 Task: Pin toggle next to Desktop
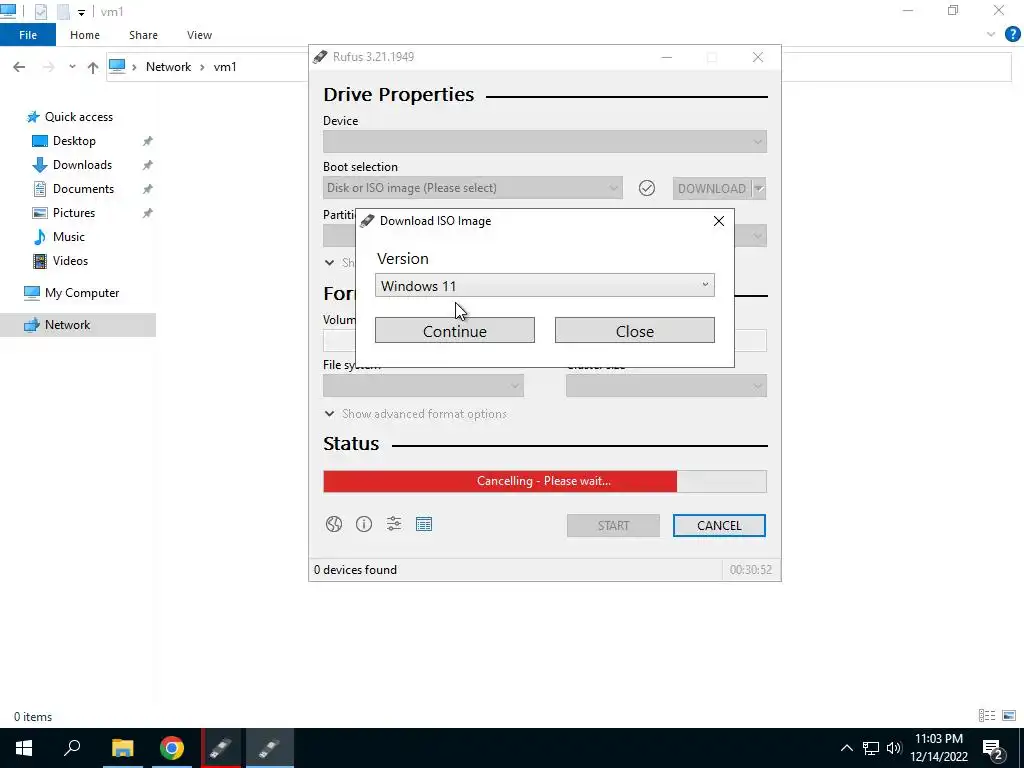148,141
